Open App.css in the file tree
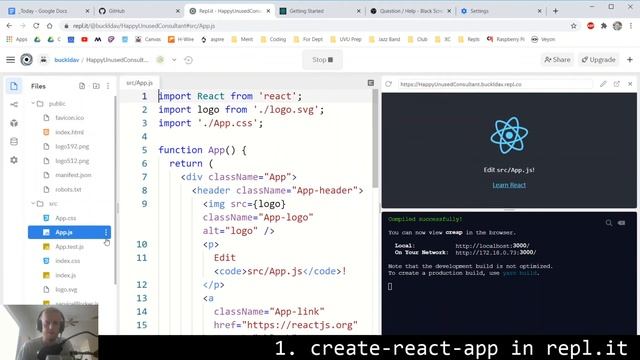This screenshot has height=360, width=640. [x=65, y=218]
